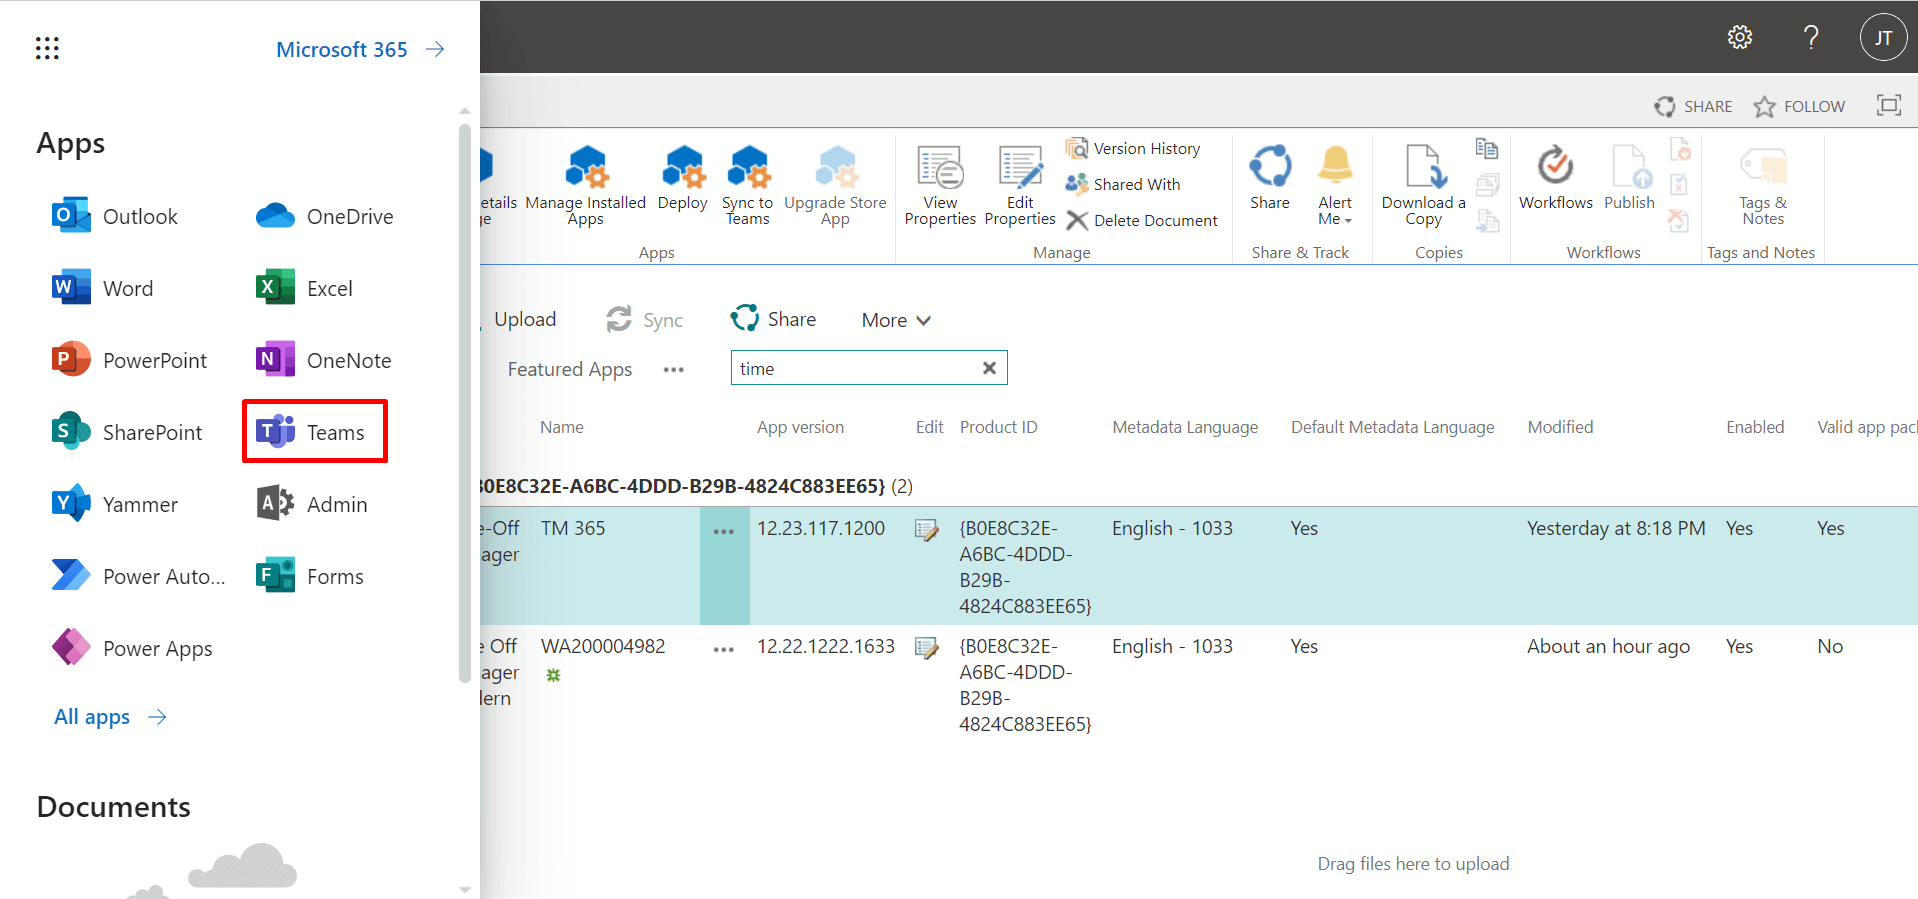Image resolution: width=1918 pixels, height=899 pixels.
Task: Open View Properties in ribbon
Action: [x=940, y=186]
